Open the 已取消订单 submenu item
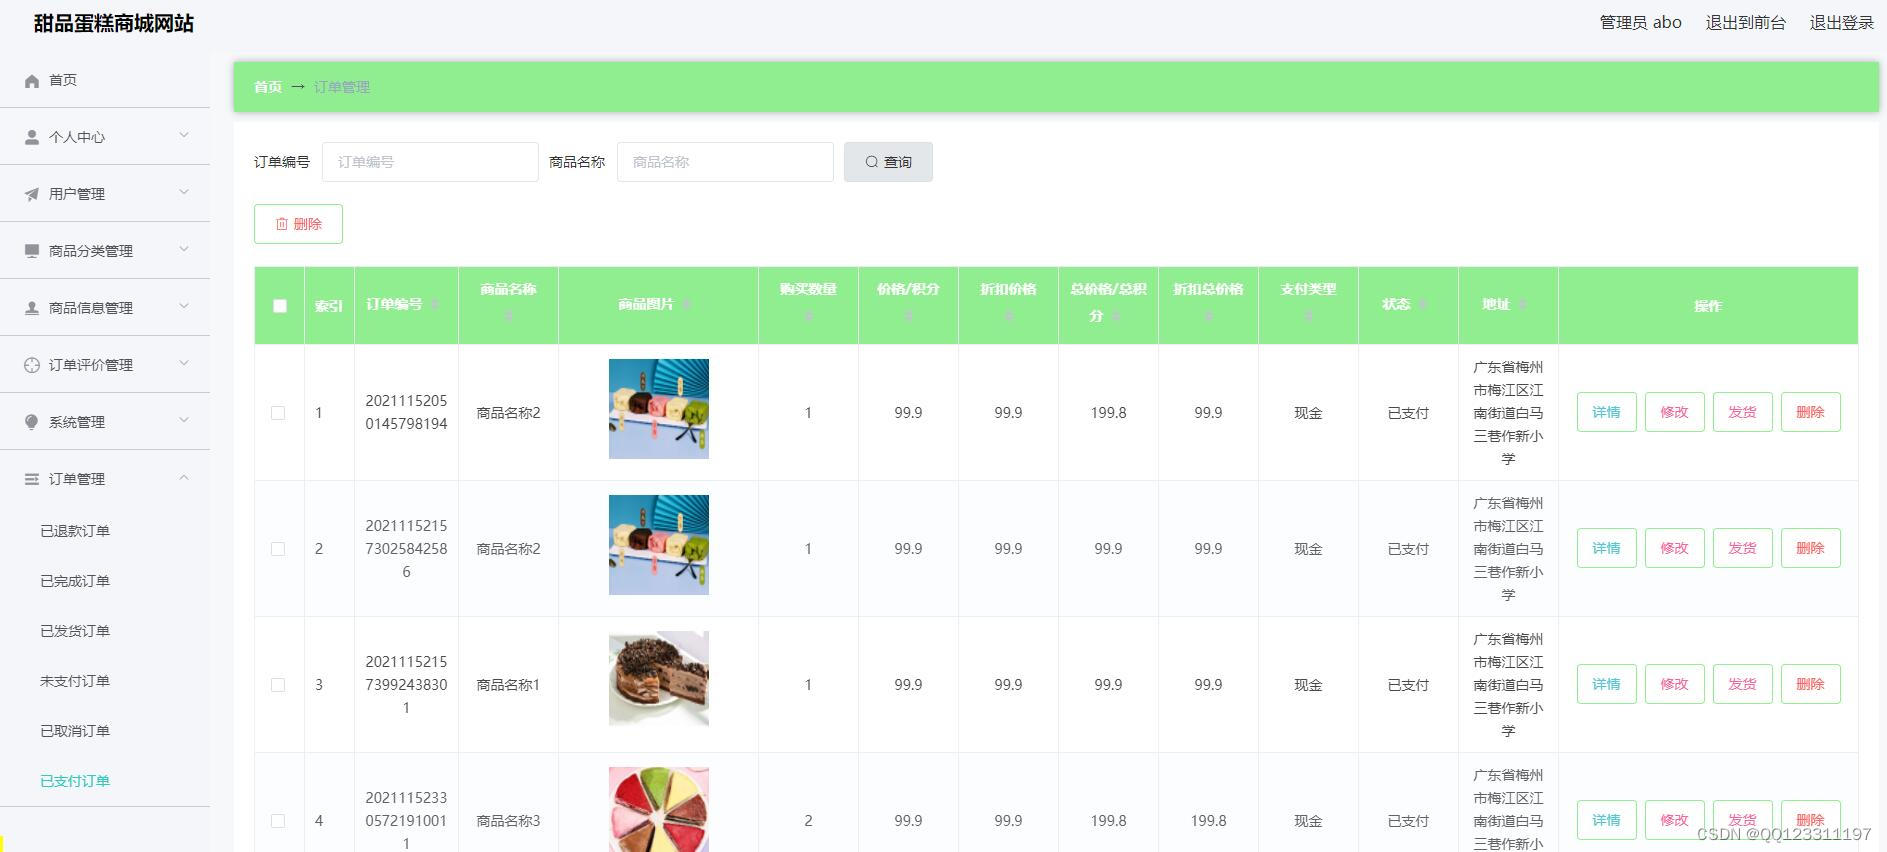 pyautogui.click(x=75, y=731)
